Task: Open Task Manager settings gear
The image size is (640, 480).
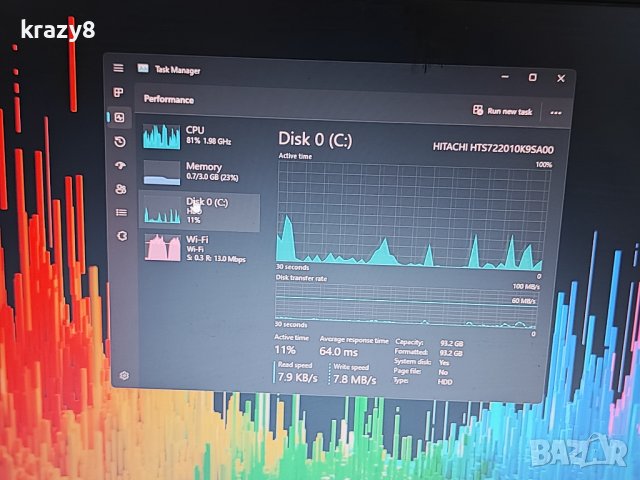Action: tap(125, 376)
